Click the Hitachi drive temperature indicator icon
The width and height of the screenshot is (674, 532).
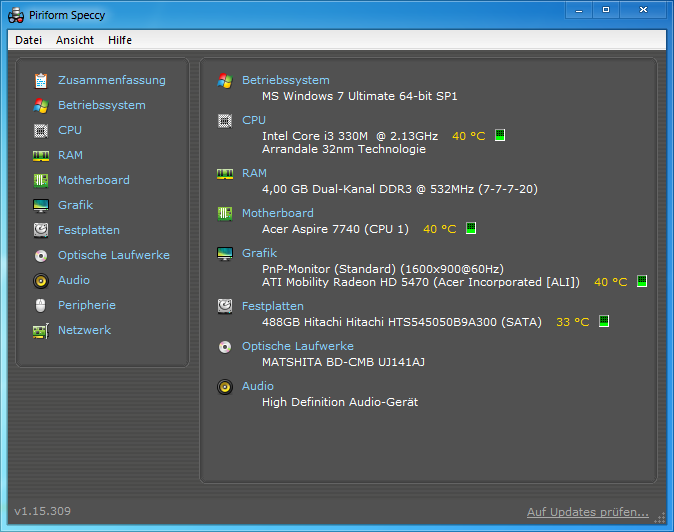click(x=604, y=321)
